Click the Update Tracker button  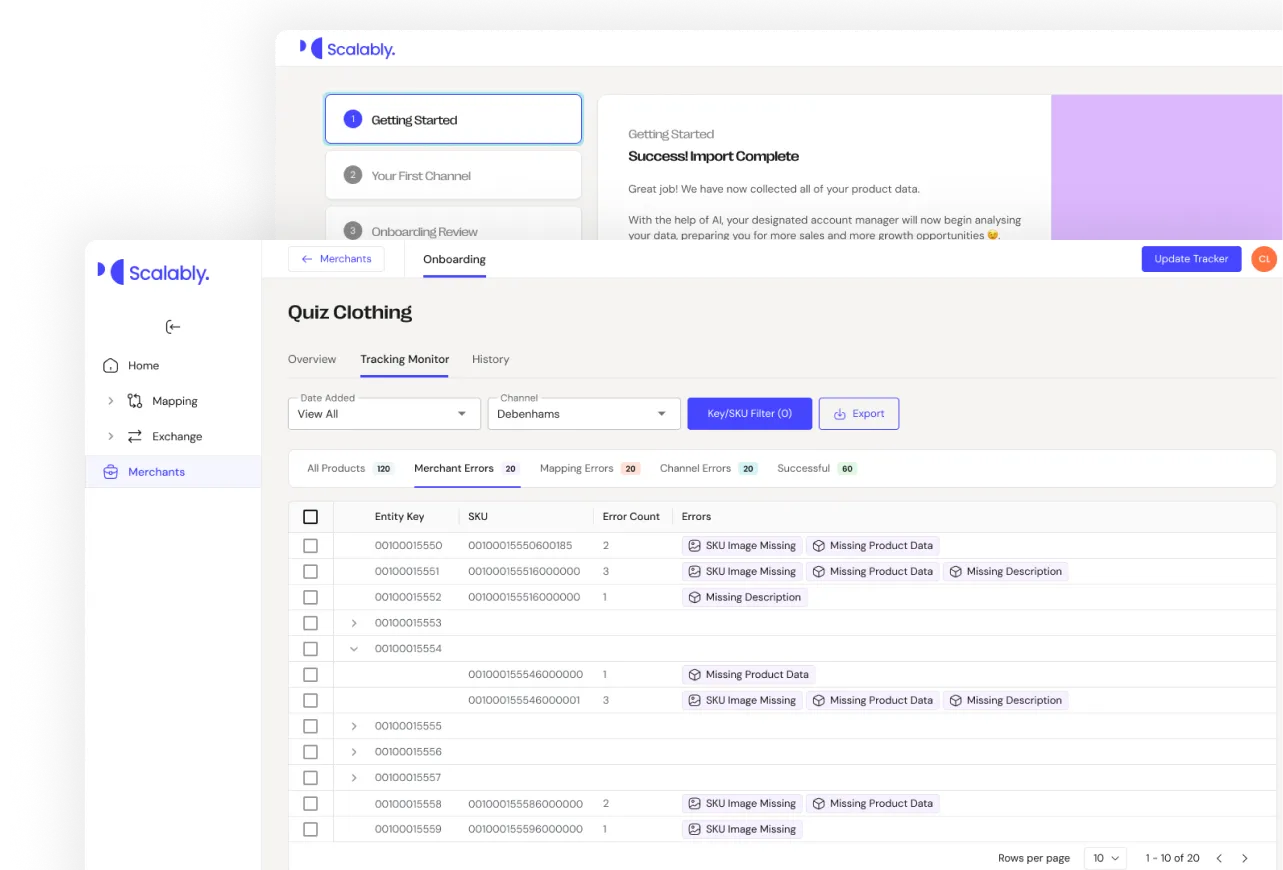pos(1191,258)
